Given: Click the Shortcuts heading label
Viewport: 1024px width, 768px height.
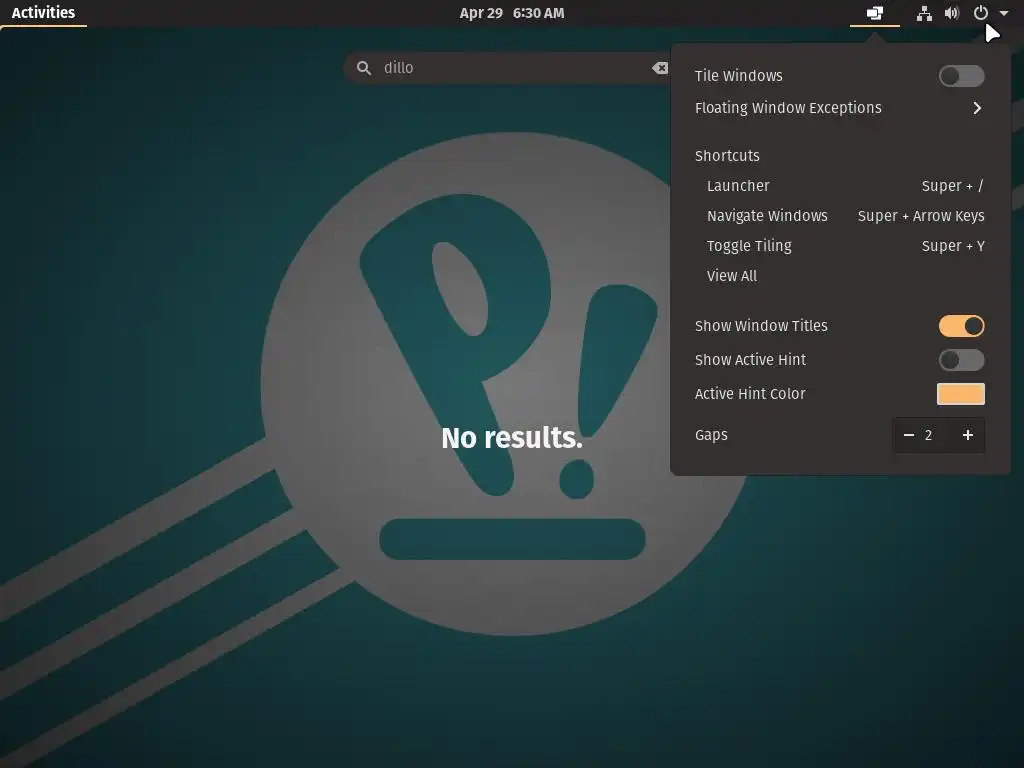Looking at the screenshot, I should click(727, 156).
